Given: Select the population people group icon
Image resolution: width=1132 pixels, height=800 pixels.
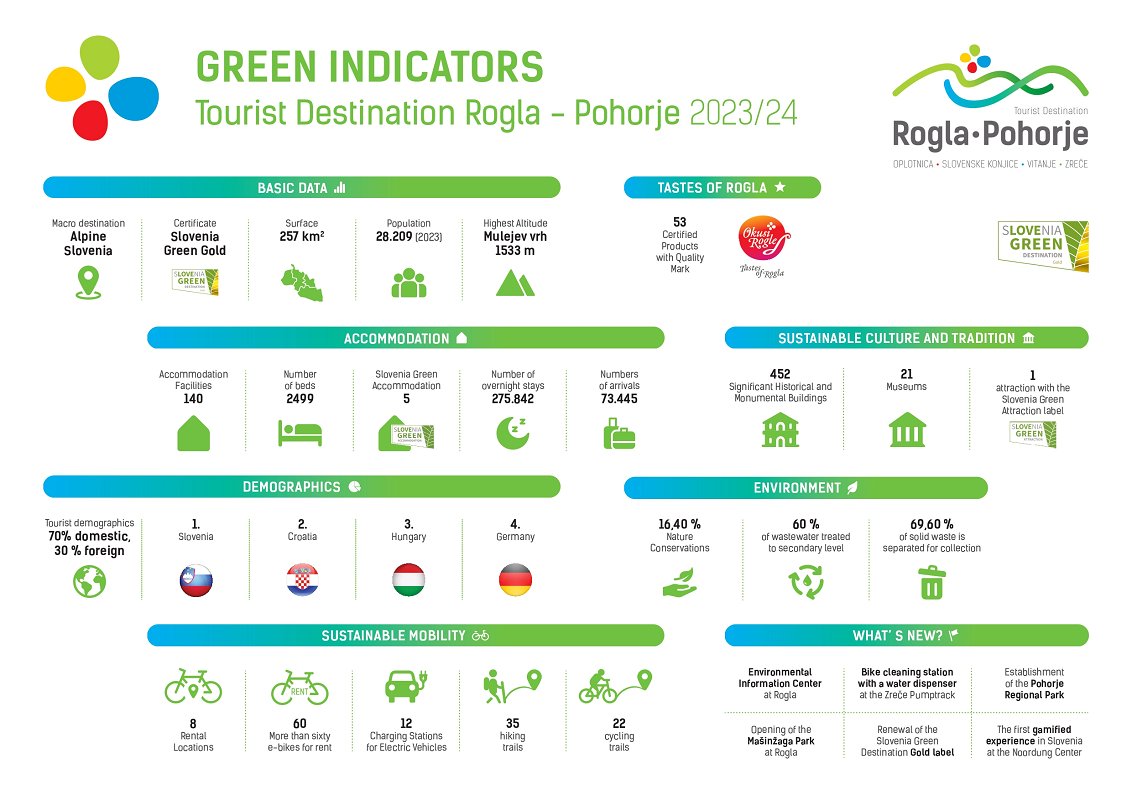Looking at the screenshot, I should pyautogui.click(x=409, y=284).
